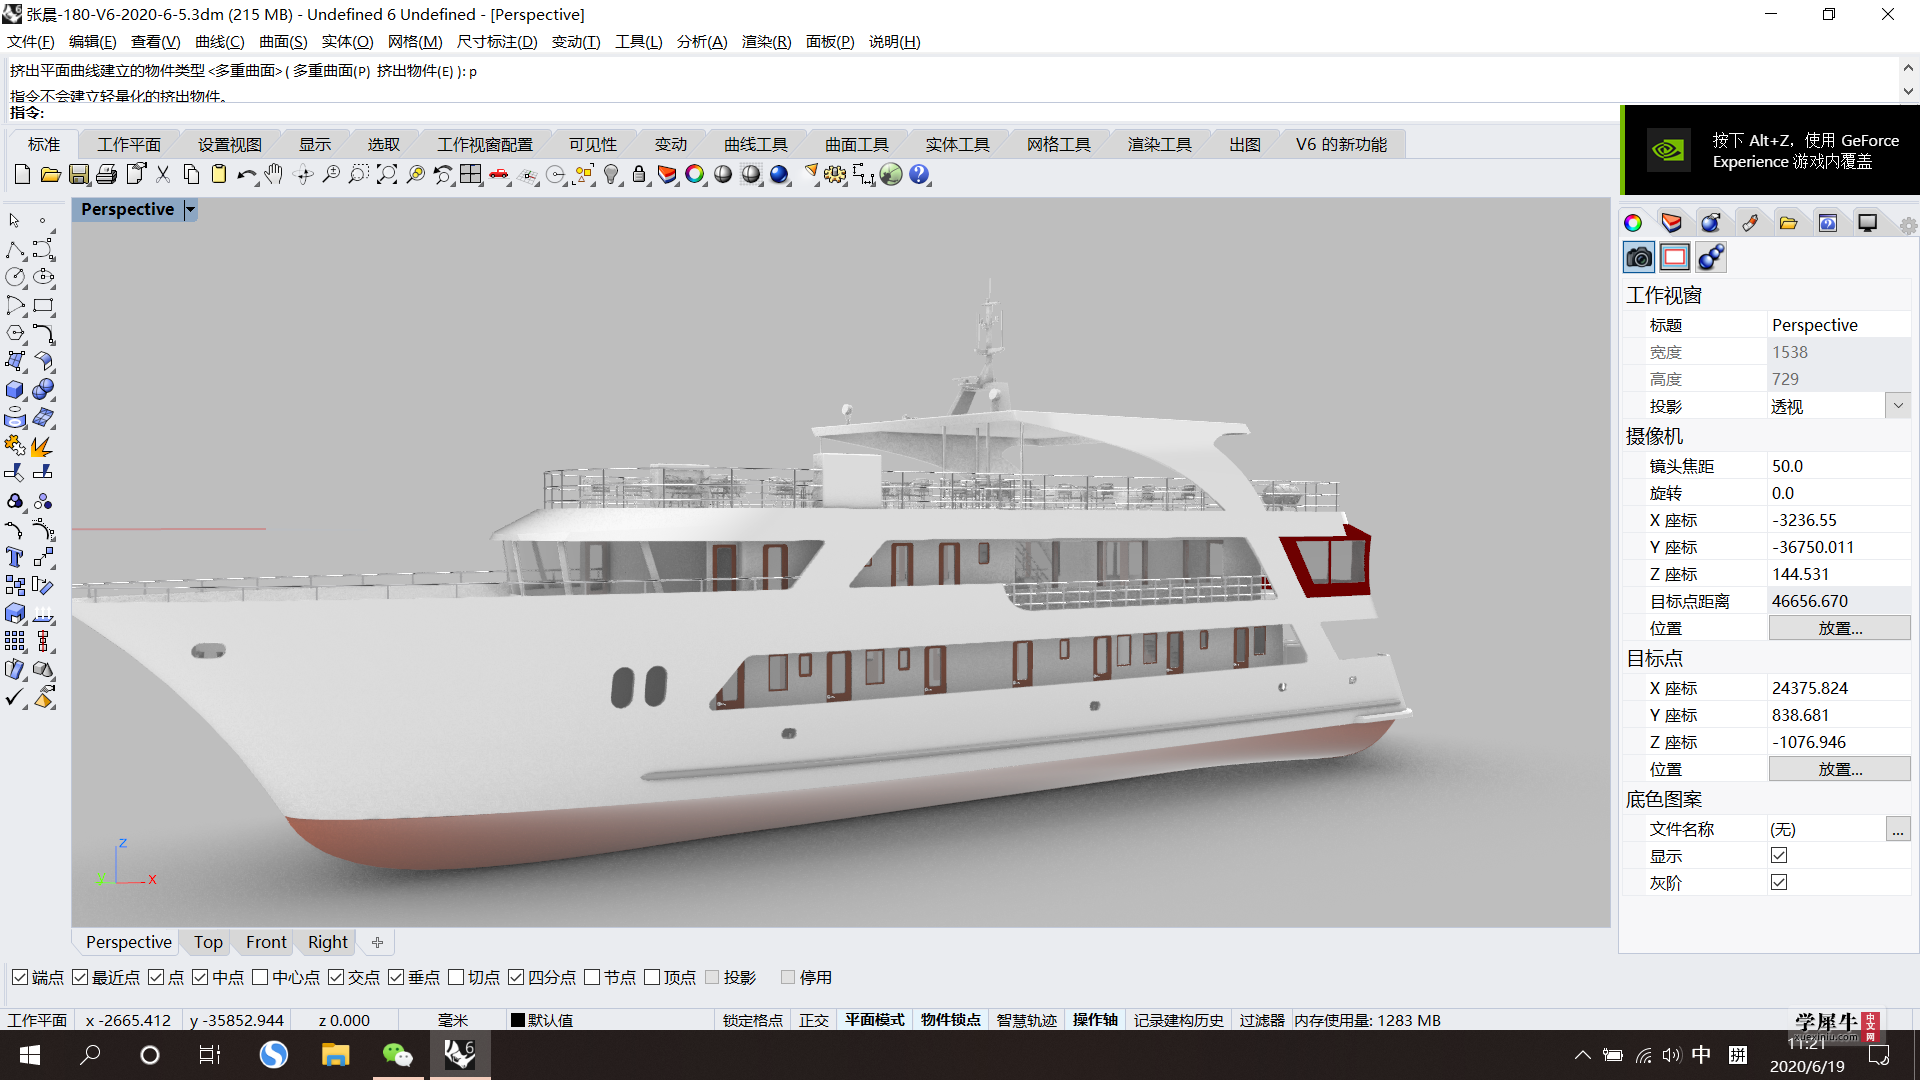The width and height of the screenshot is (1920, 1080).
Task: Open Options with the gear toolbar icon
Action: point(835,175)
